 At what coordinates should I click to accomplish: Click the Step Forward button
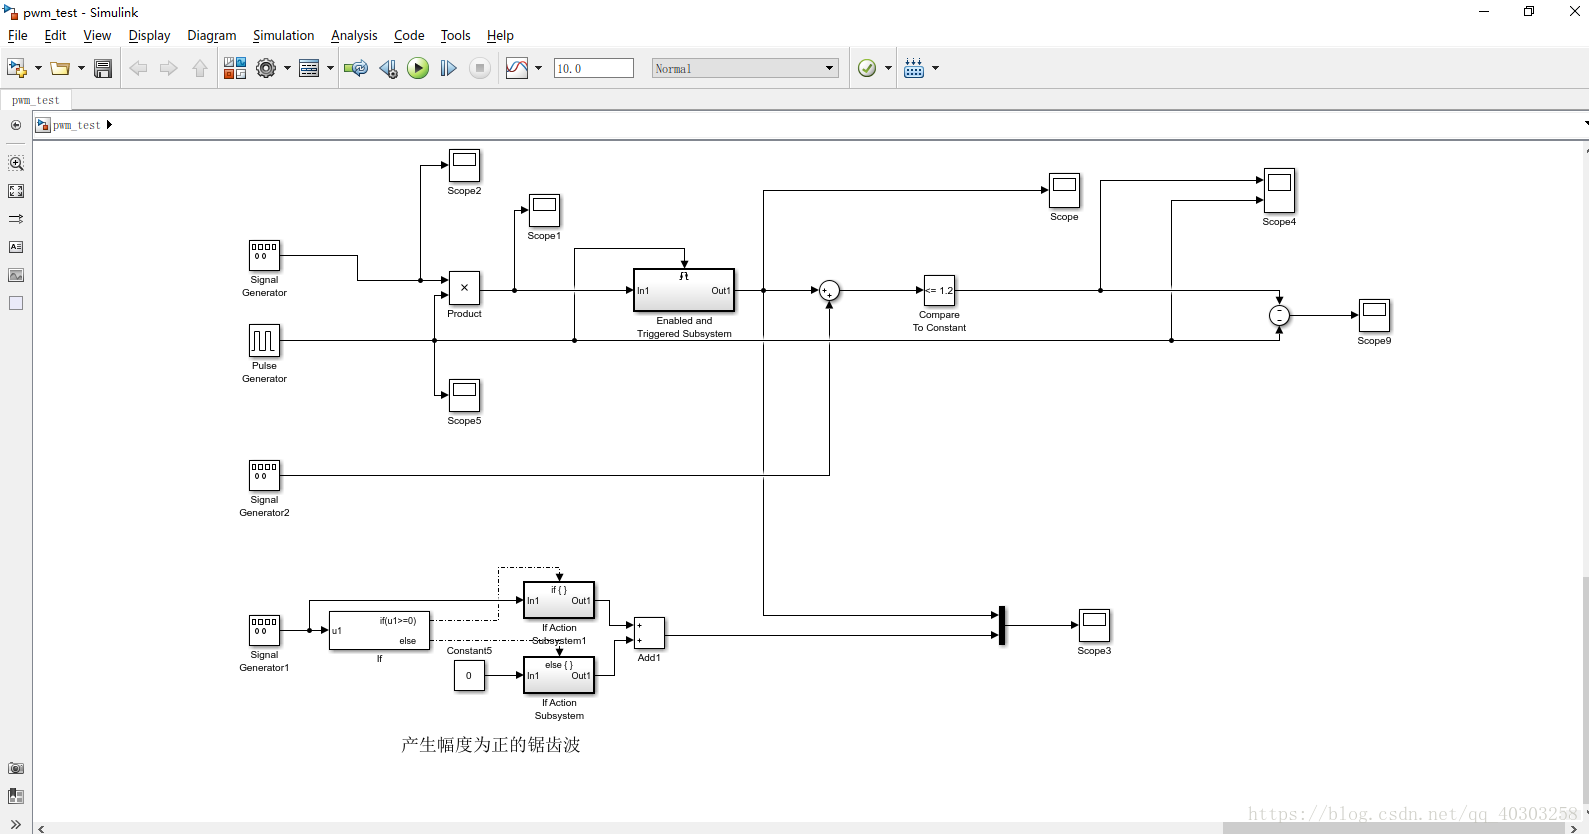coord(449,68)
